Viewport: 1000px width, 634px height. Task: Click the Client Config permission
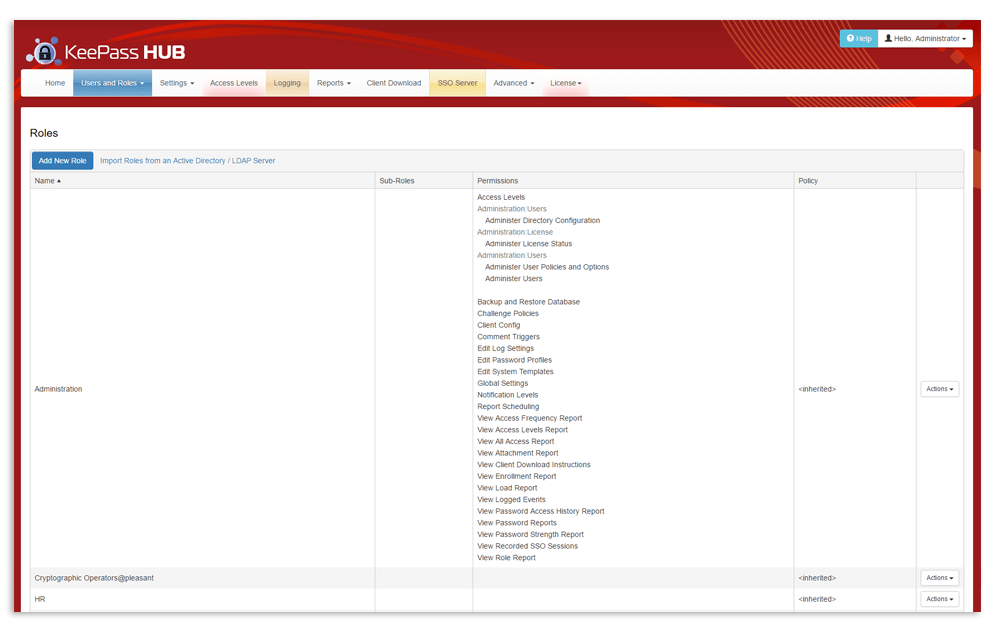(499, 325)
